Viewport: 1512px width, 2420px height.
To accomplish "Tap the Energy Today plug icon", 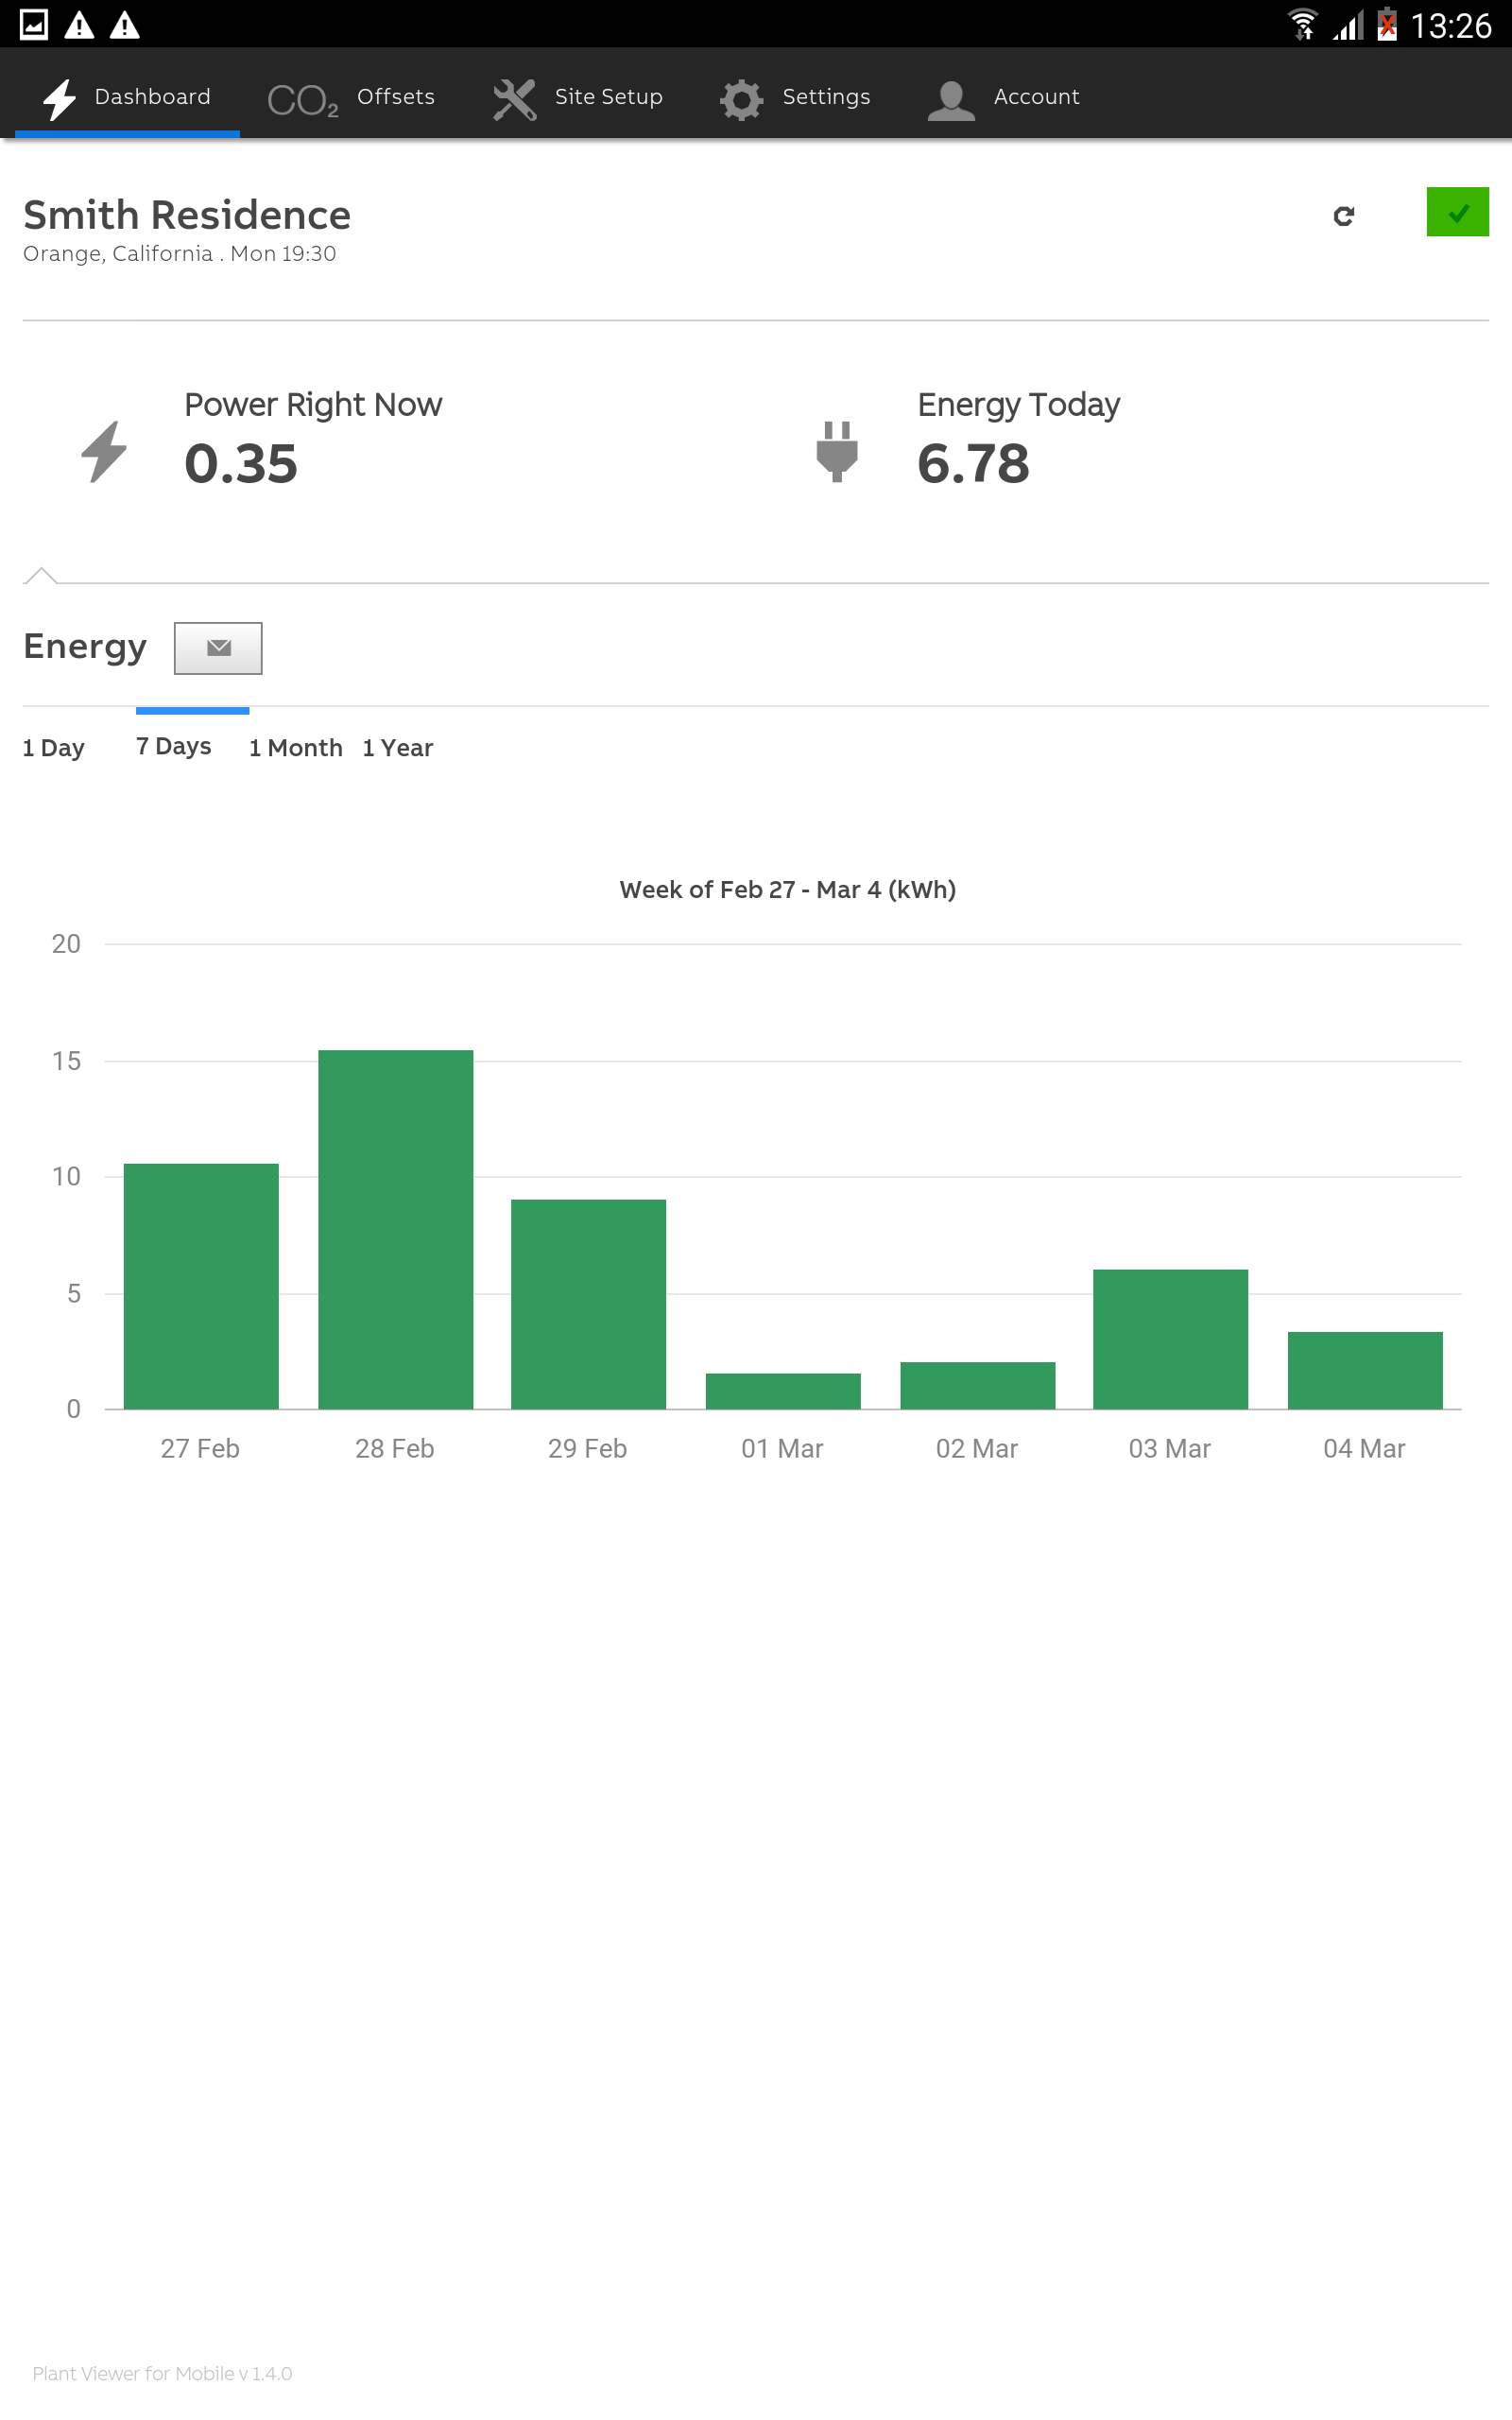I will click(x=837, y=452).
